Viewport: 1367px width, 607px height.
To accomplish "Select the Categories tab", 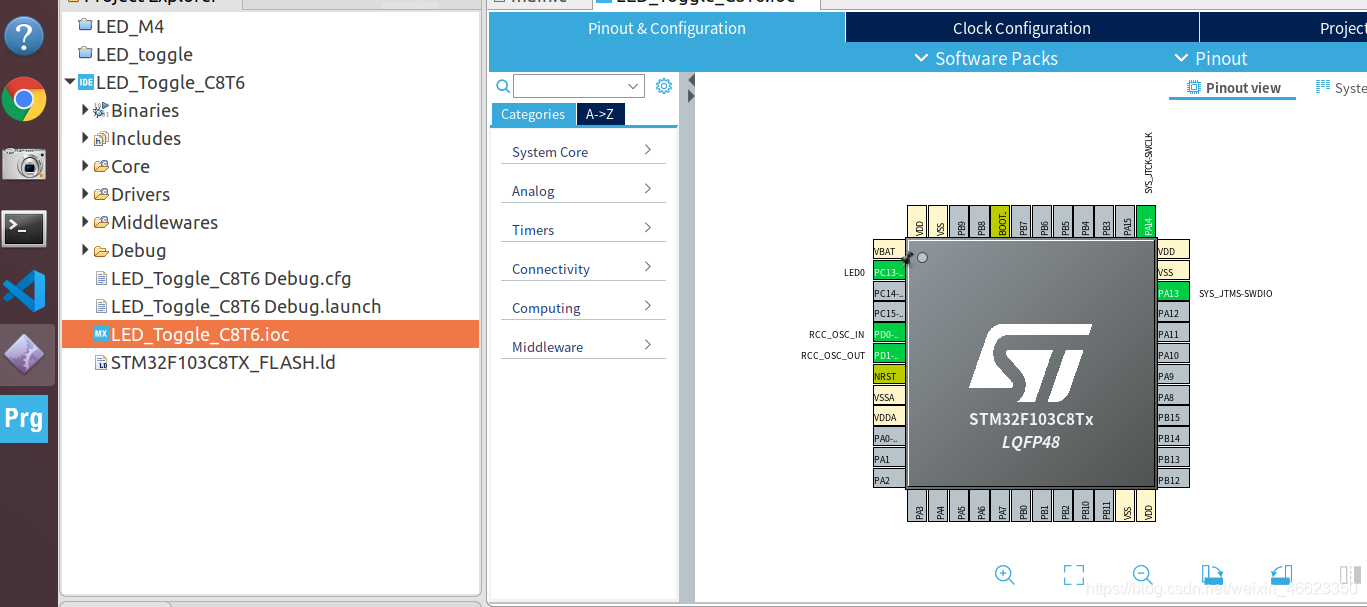I will point(533,114).
